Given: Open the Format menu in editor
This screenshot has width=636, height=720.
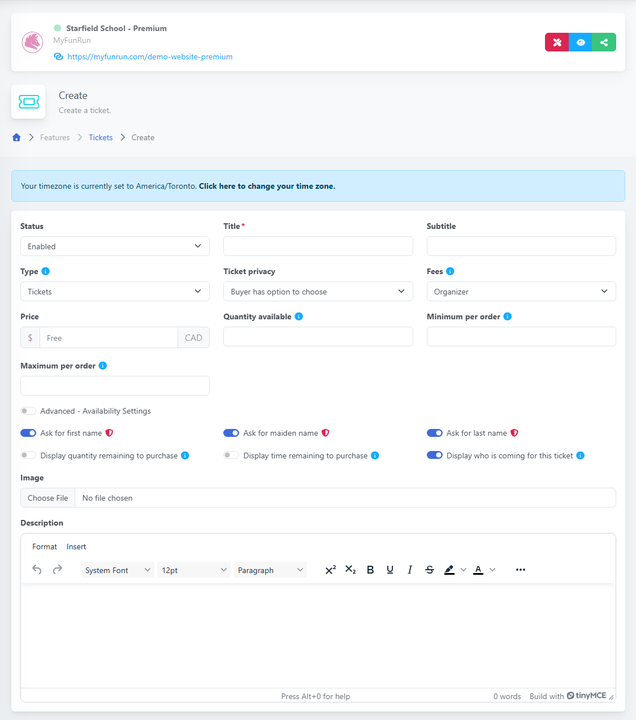Looking at the screenshot, I should tap(44, 547).
